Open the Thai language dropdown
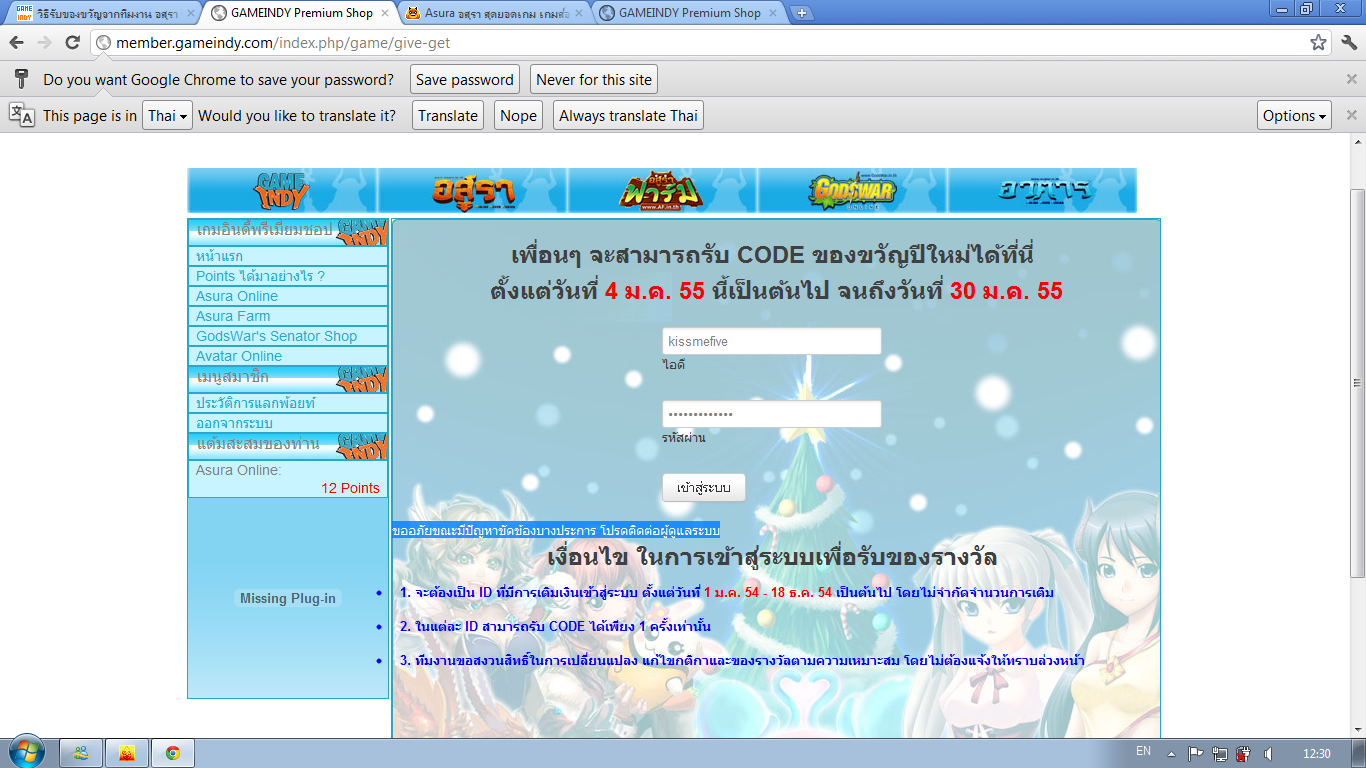 coord(167,116)
